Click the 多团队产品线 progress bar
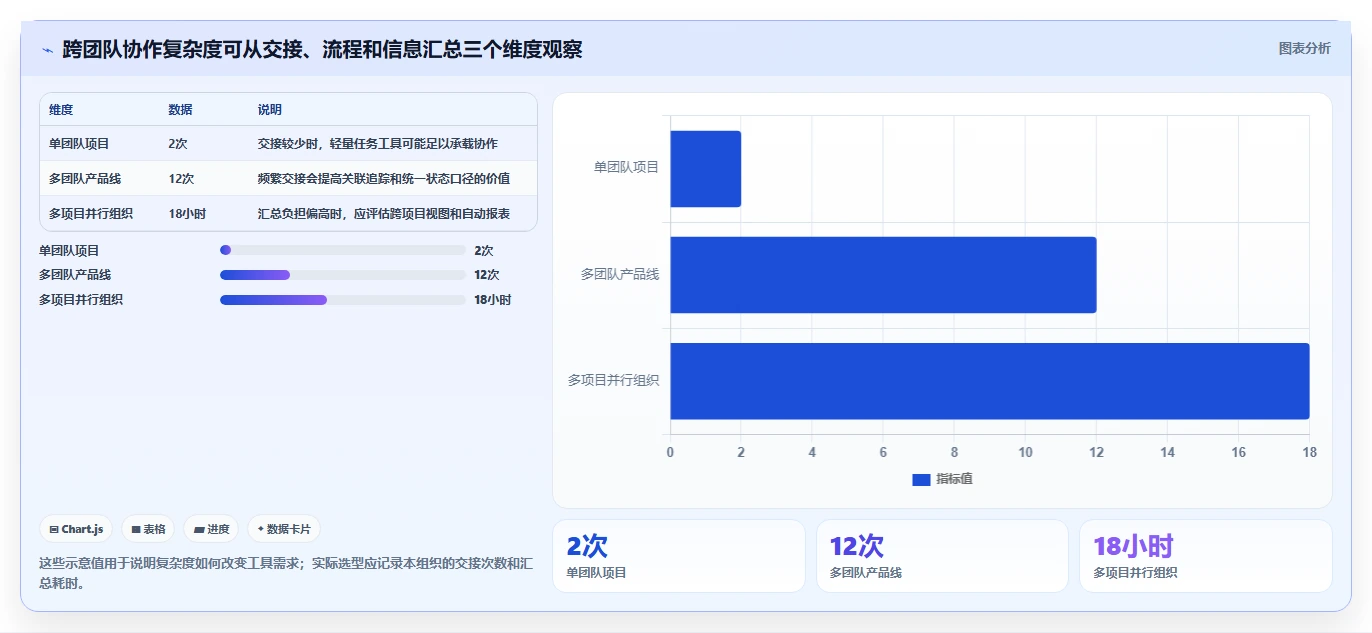 tap(343, 275)
